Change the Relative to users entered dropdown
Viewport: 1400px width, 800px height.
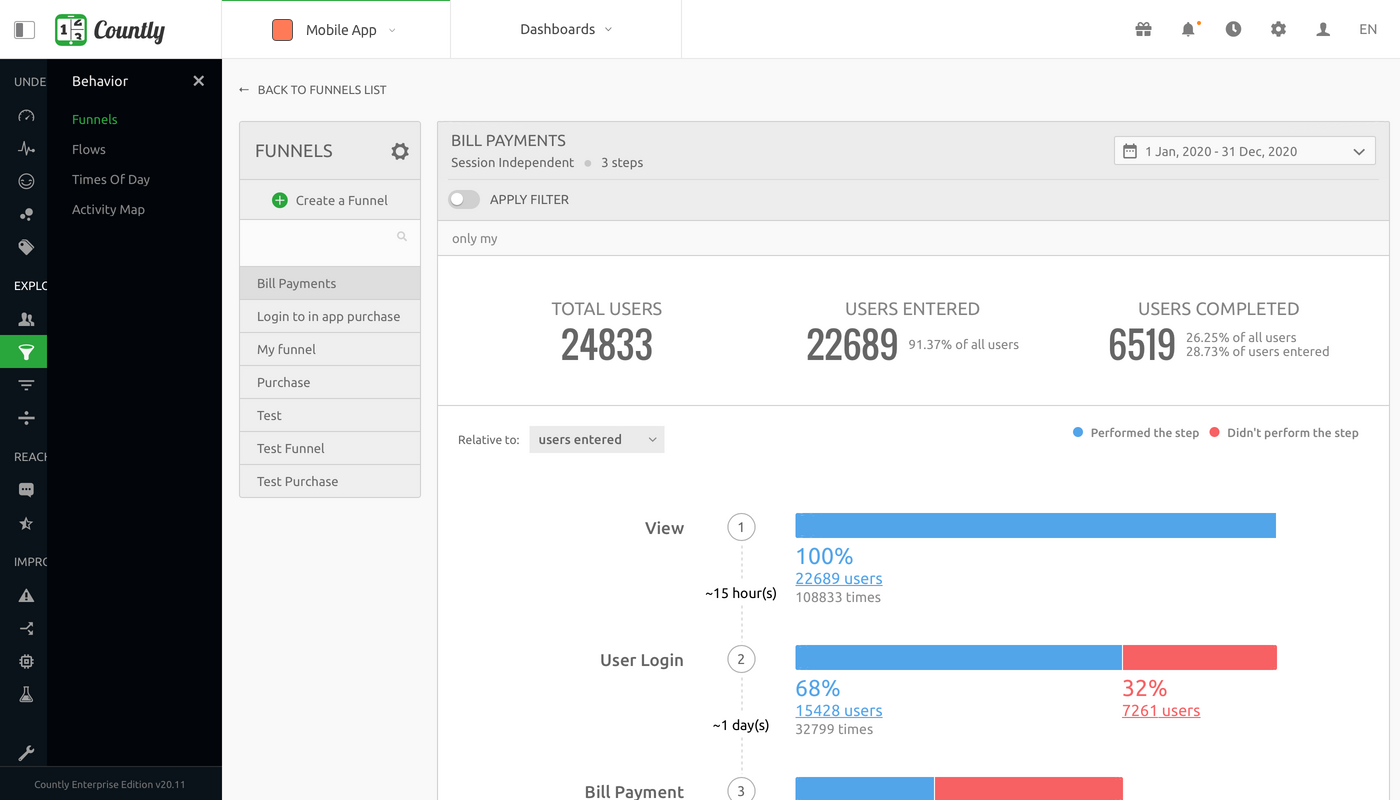[x=596, y=440]
